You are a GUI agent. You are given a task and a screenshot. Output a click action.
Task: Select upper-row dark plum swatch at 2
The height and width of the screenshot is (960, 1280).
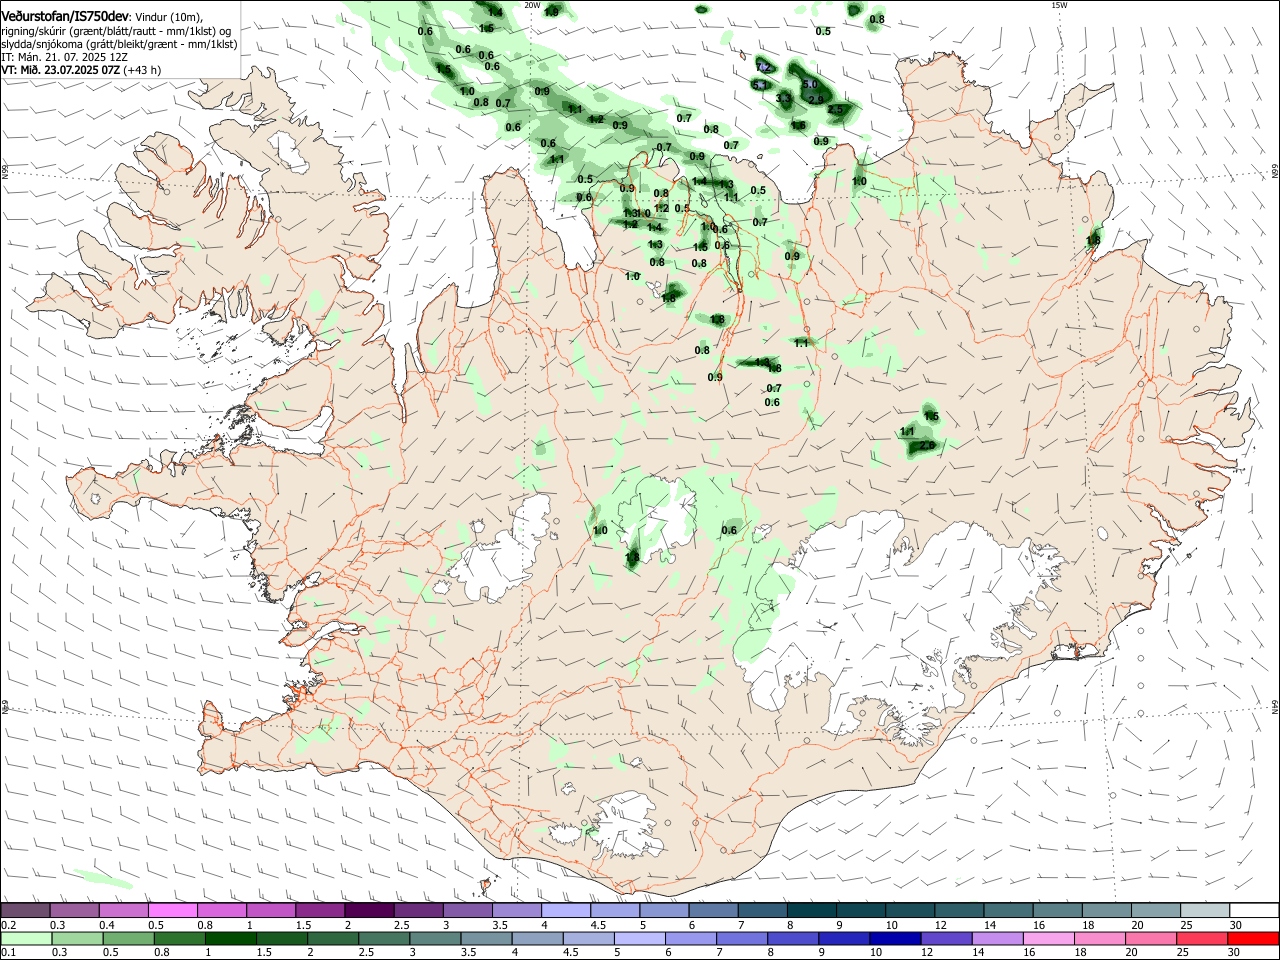(x=370, y=911)
